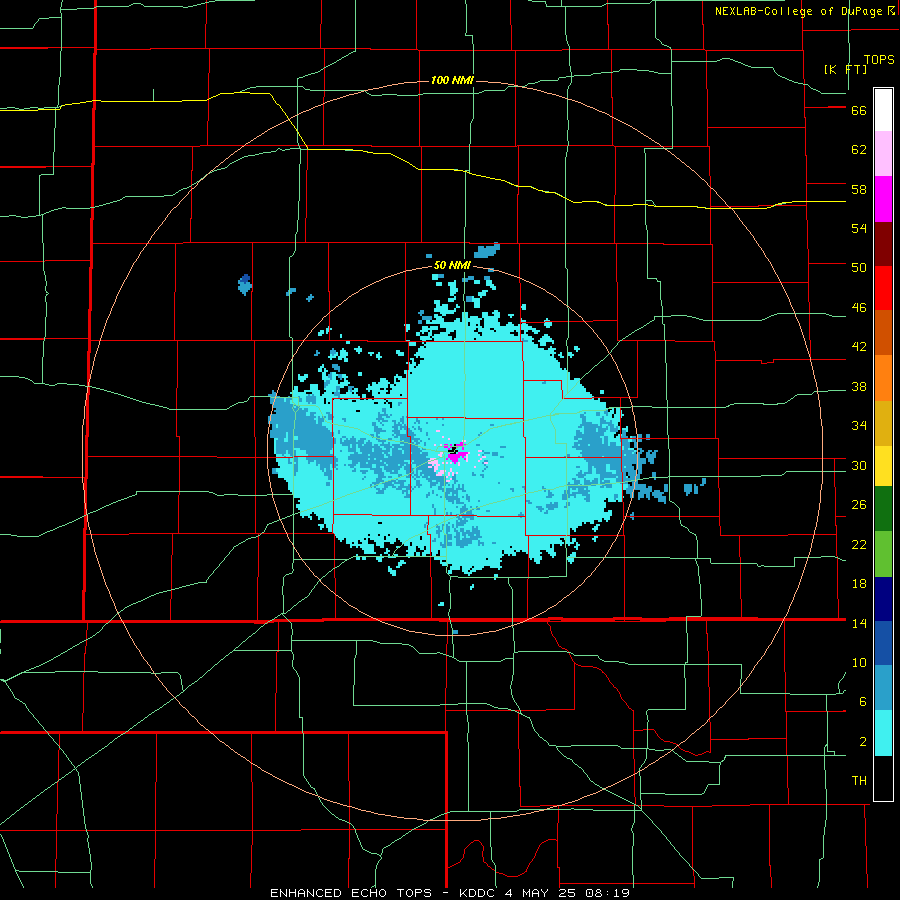
Task: Select the '30' legend value
Action: point(859,465)
